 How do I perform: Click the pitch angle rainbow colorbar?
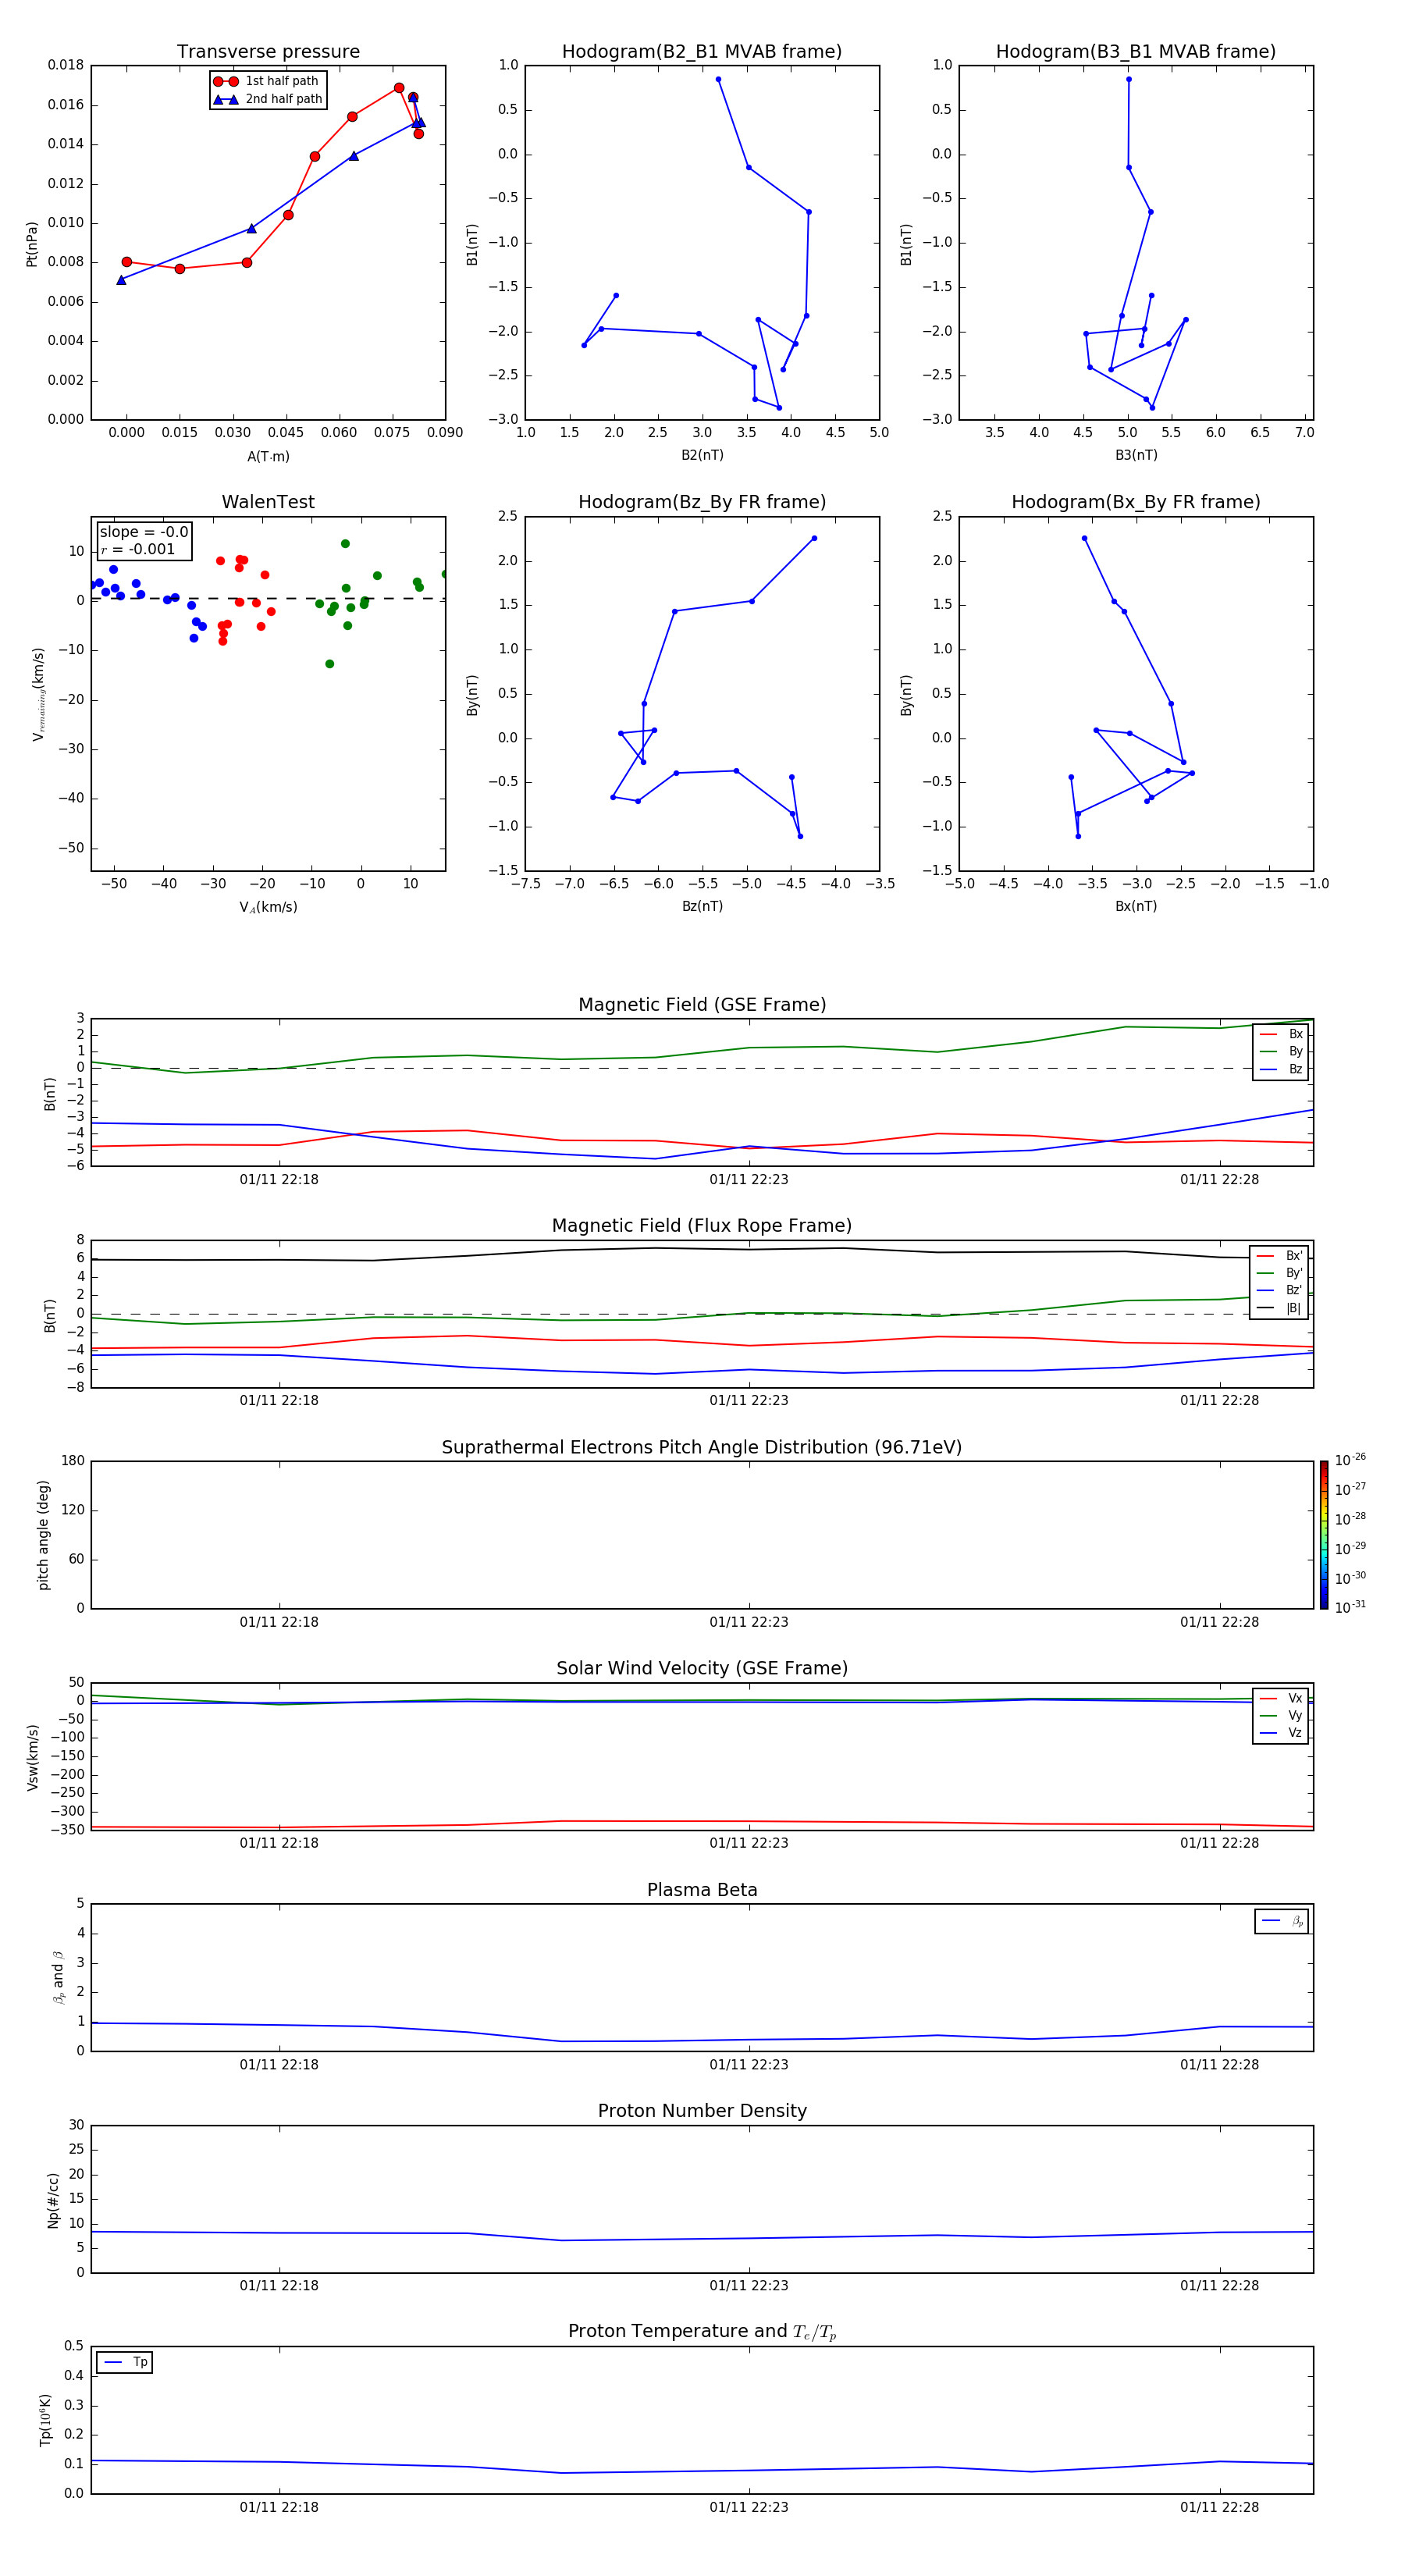1324,1535
